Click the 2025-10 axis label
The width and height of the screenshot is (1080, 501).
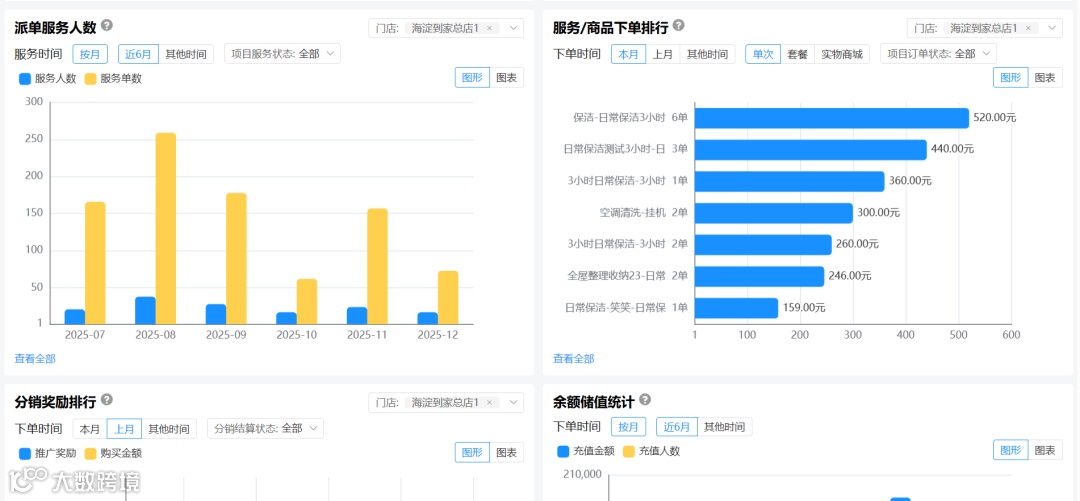click(298, 335)
